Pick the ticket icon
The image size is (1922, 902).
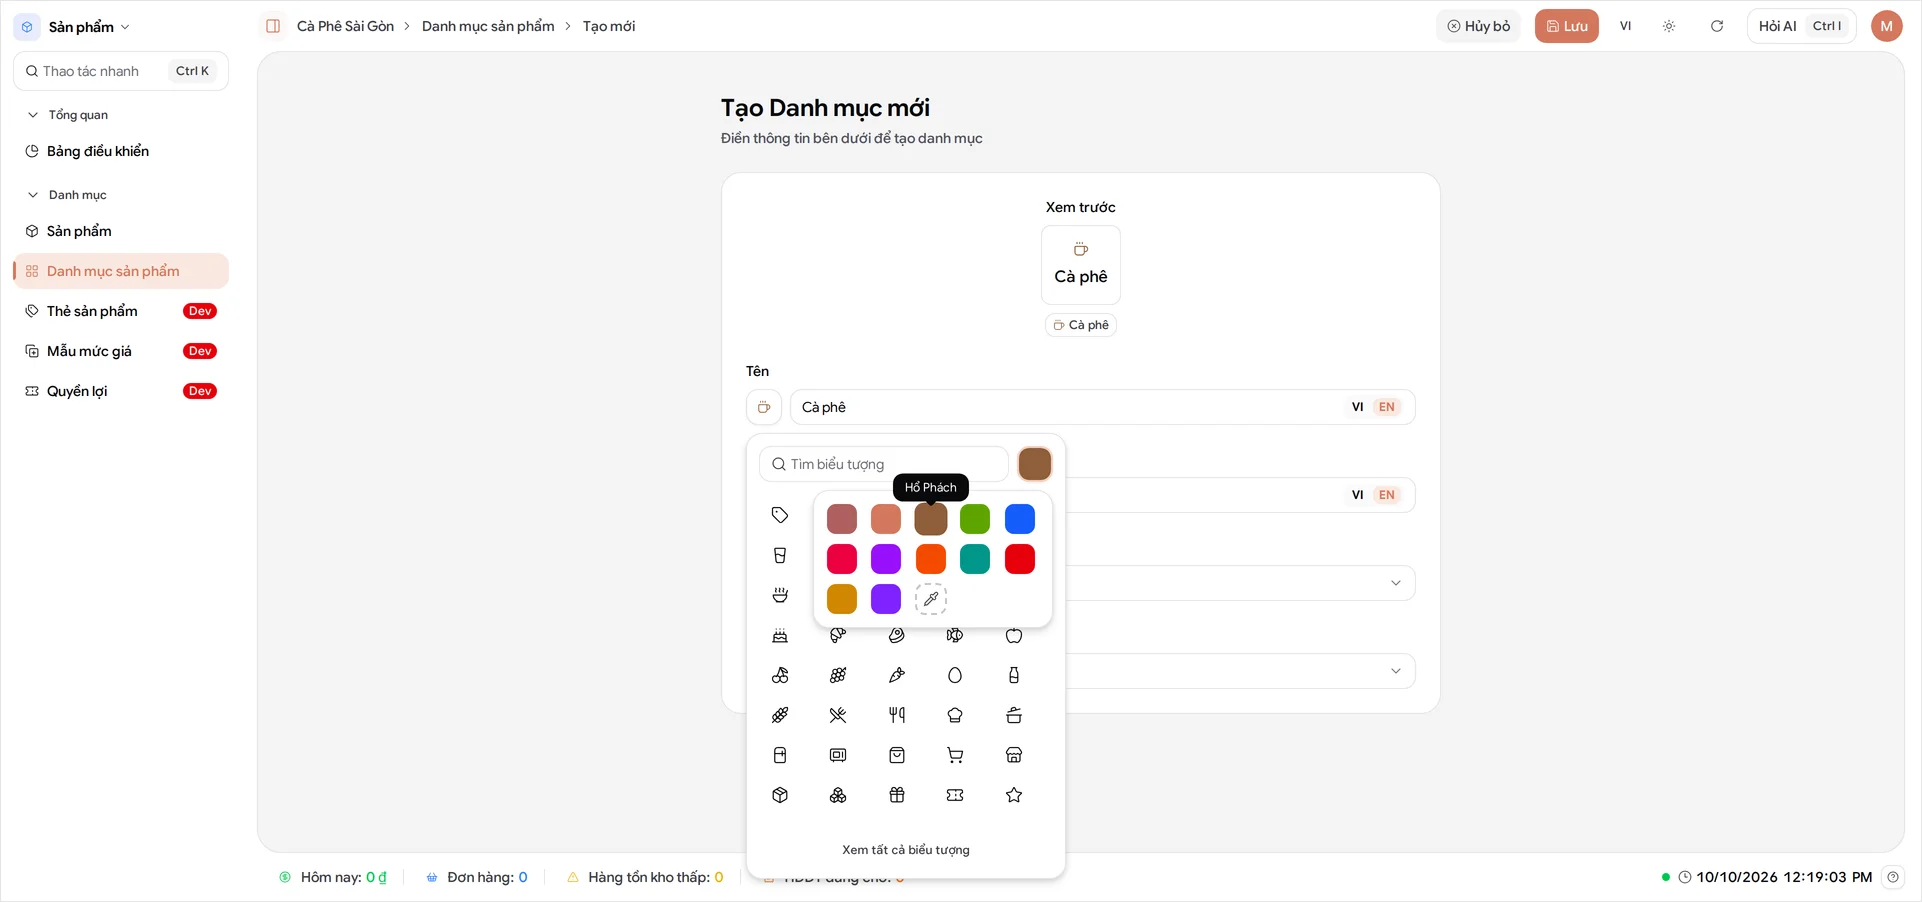955,795
